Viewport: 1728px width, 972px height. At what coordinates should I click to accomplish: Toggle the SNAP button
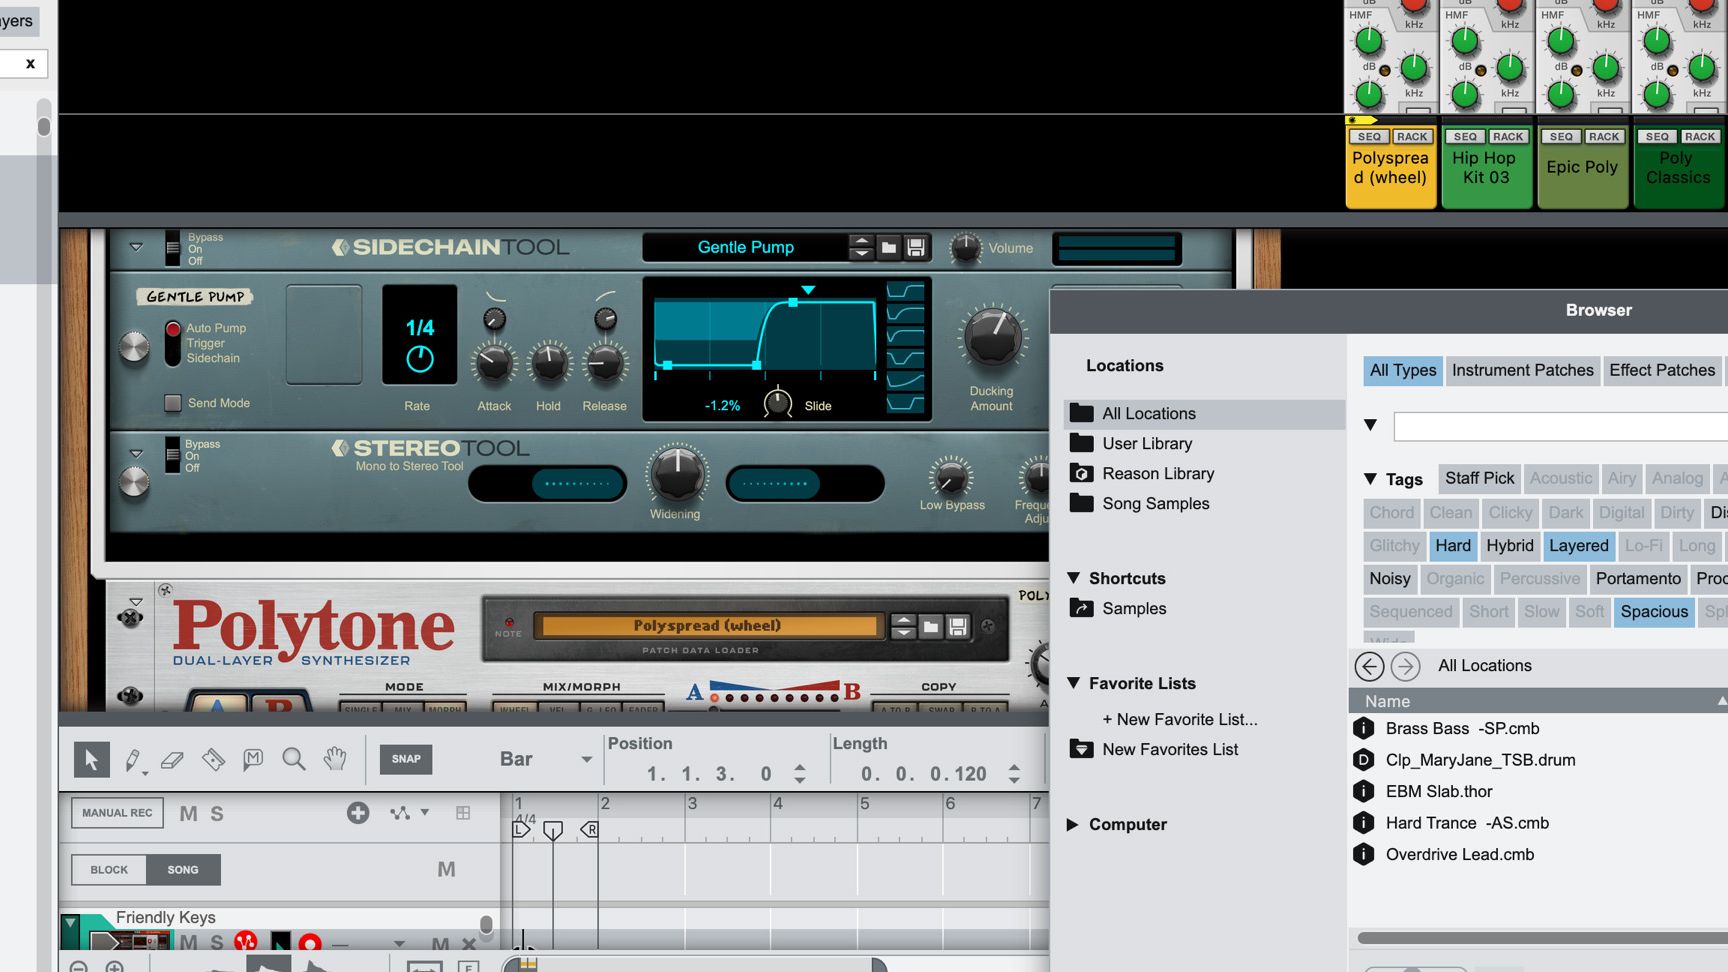[406, 759]
